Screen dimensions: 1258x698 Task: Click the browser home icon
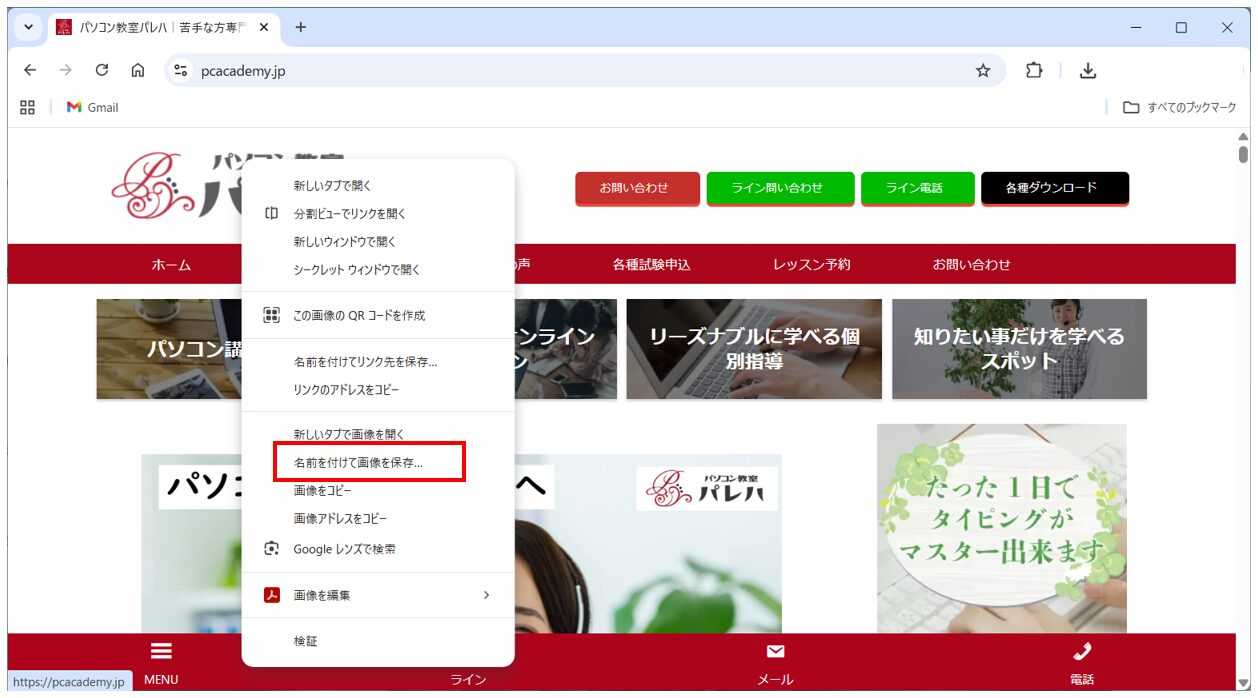138,70
